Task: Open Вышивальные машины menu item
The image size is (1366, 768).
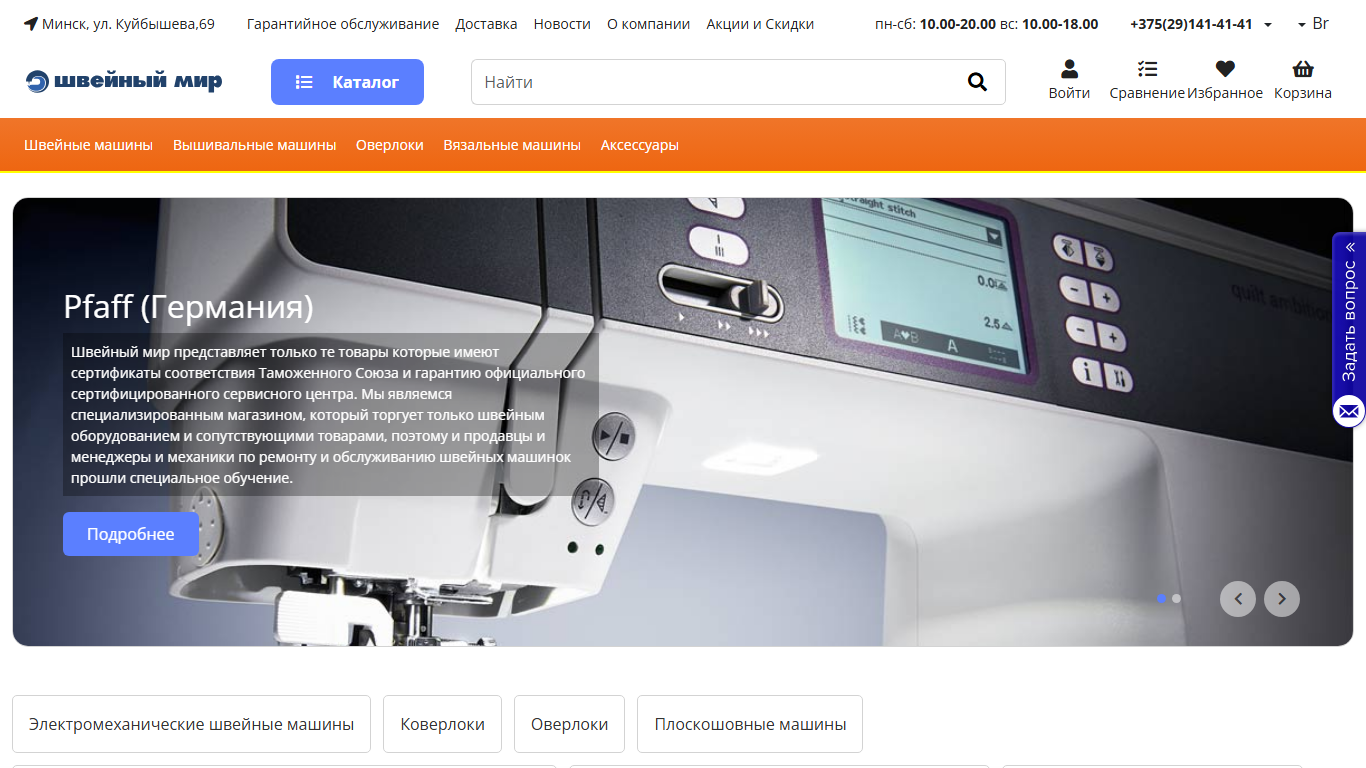Action: click(254, 145)
